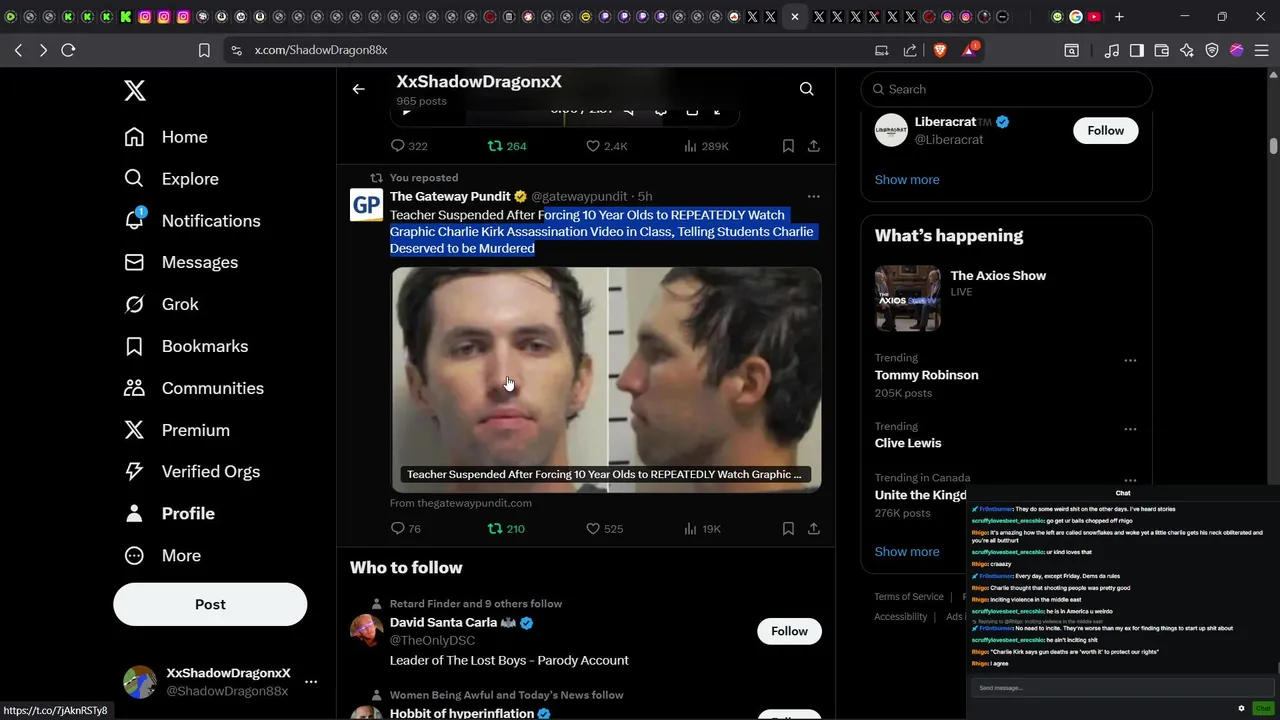This screenshot has height=720, width=1280.
Task: Undo the repost showing 264 reposts
Action: coord(506,146)
